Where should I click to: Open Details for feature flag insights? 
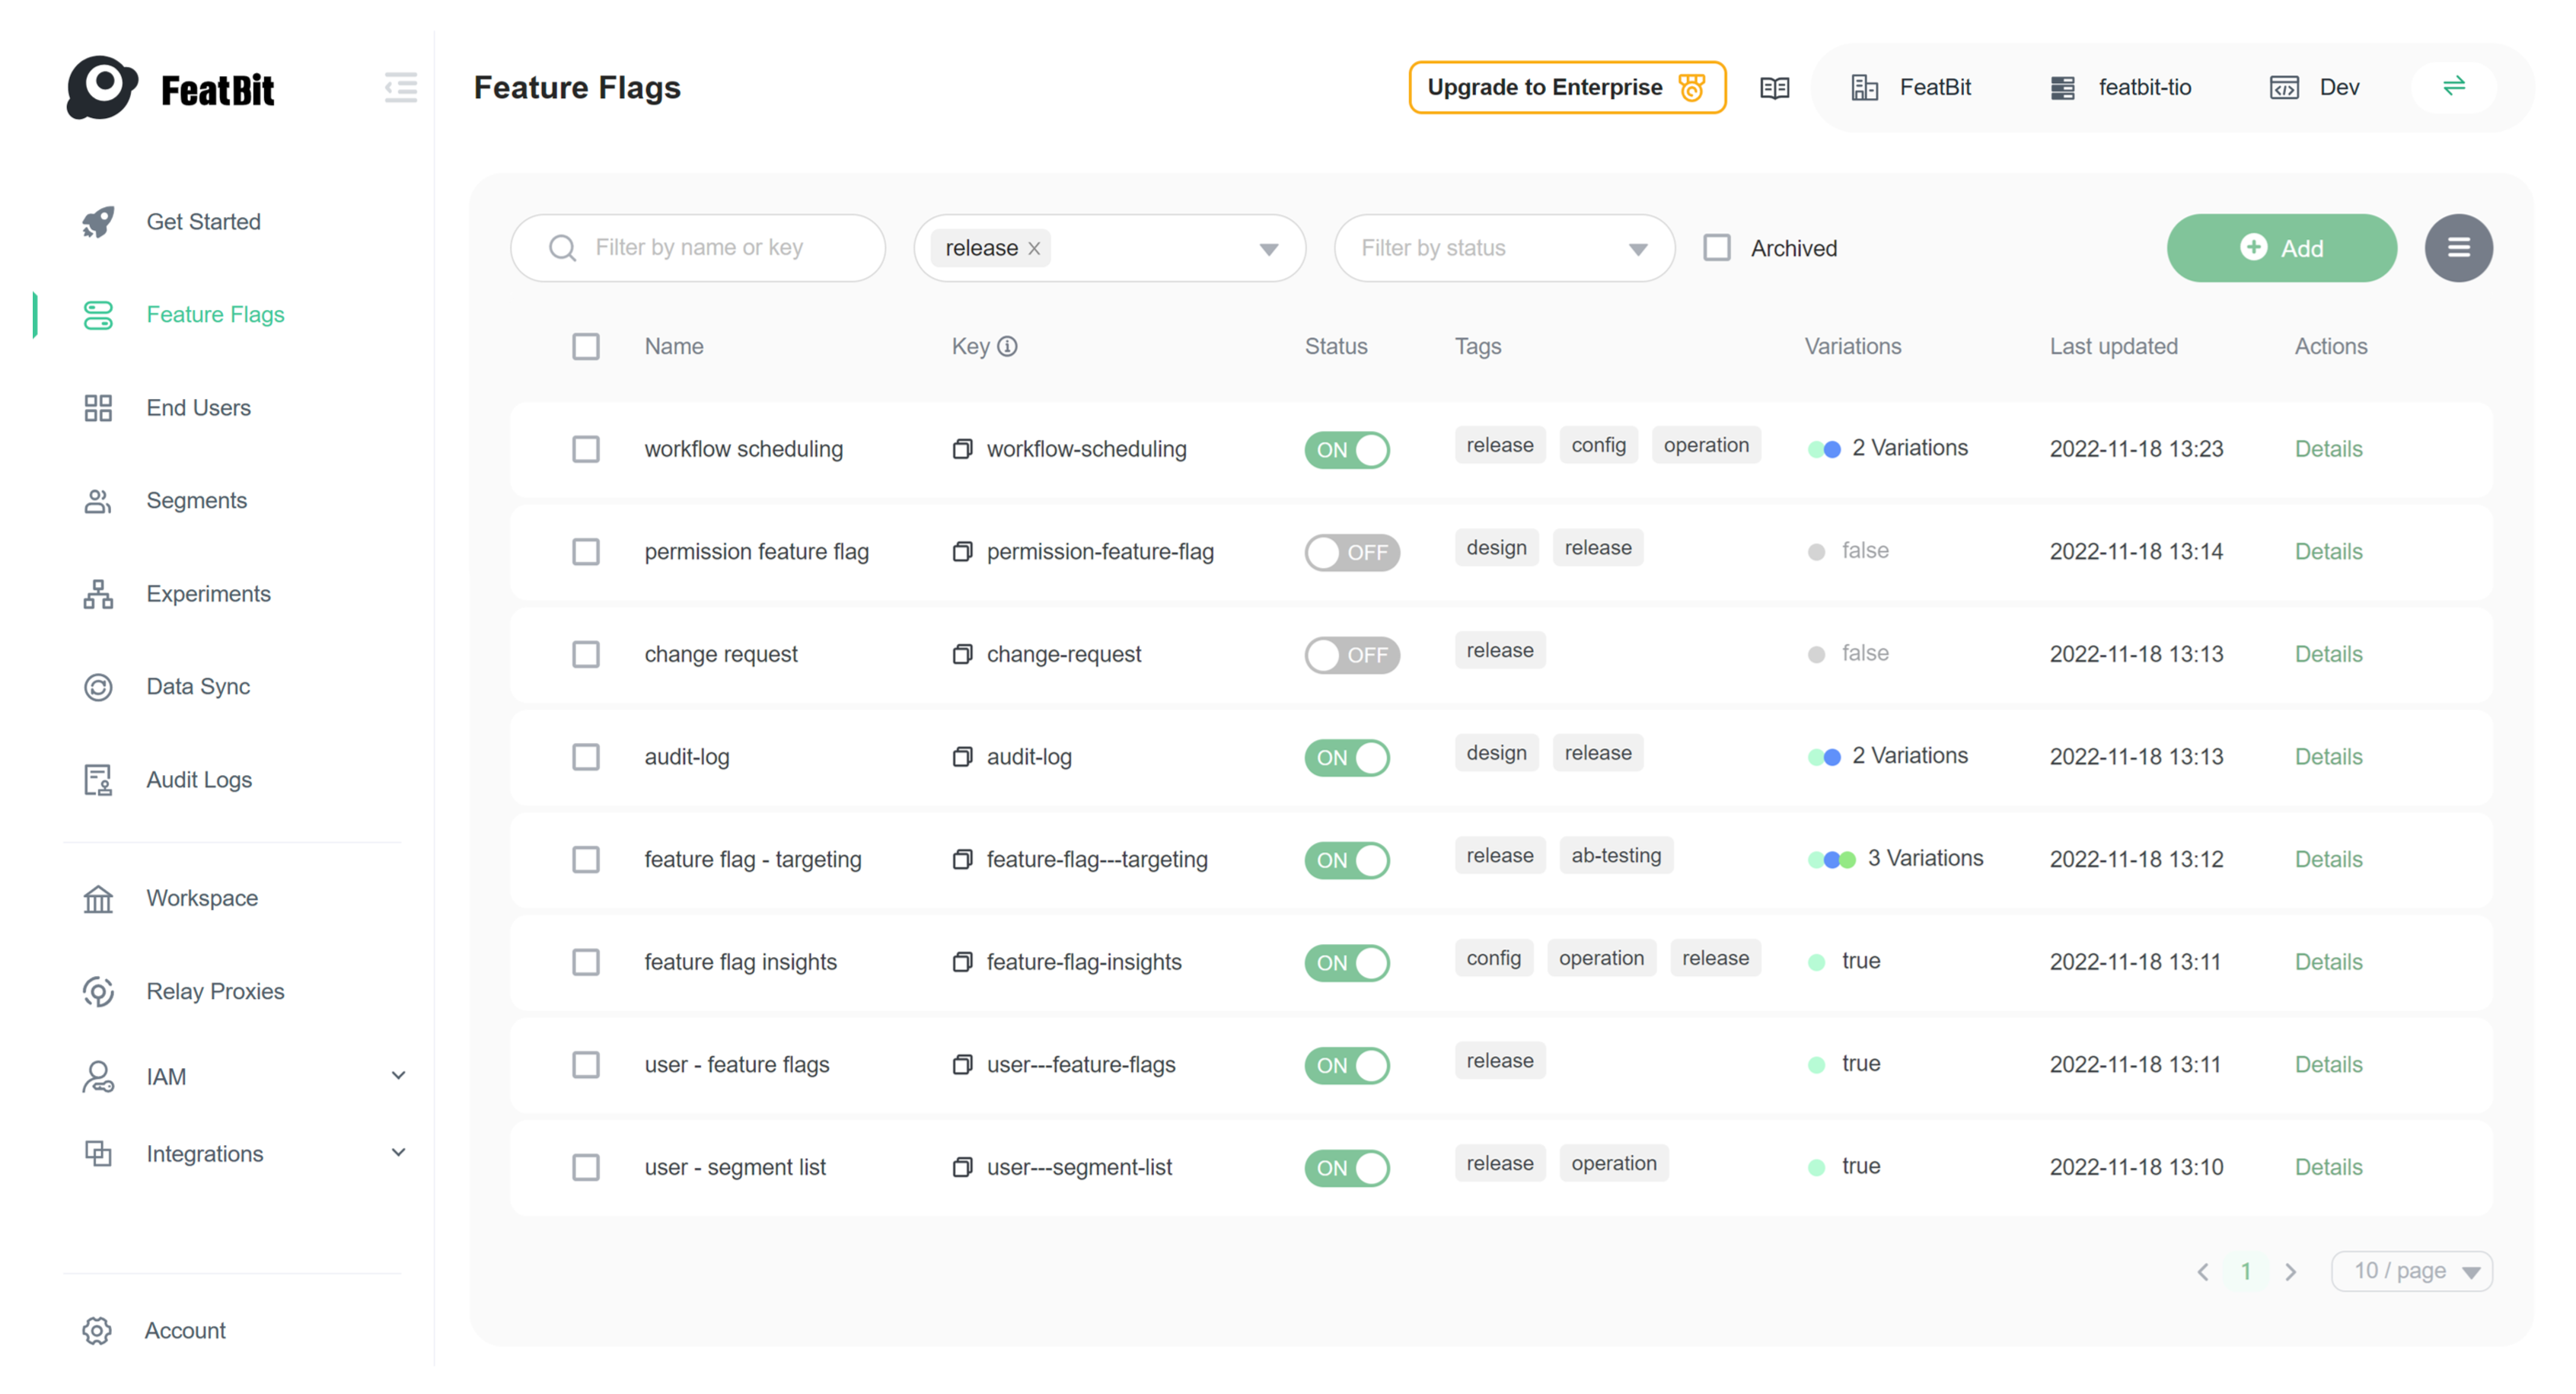[2328, 962]
